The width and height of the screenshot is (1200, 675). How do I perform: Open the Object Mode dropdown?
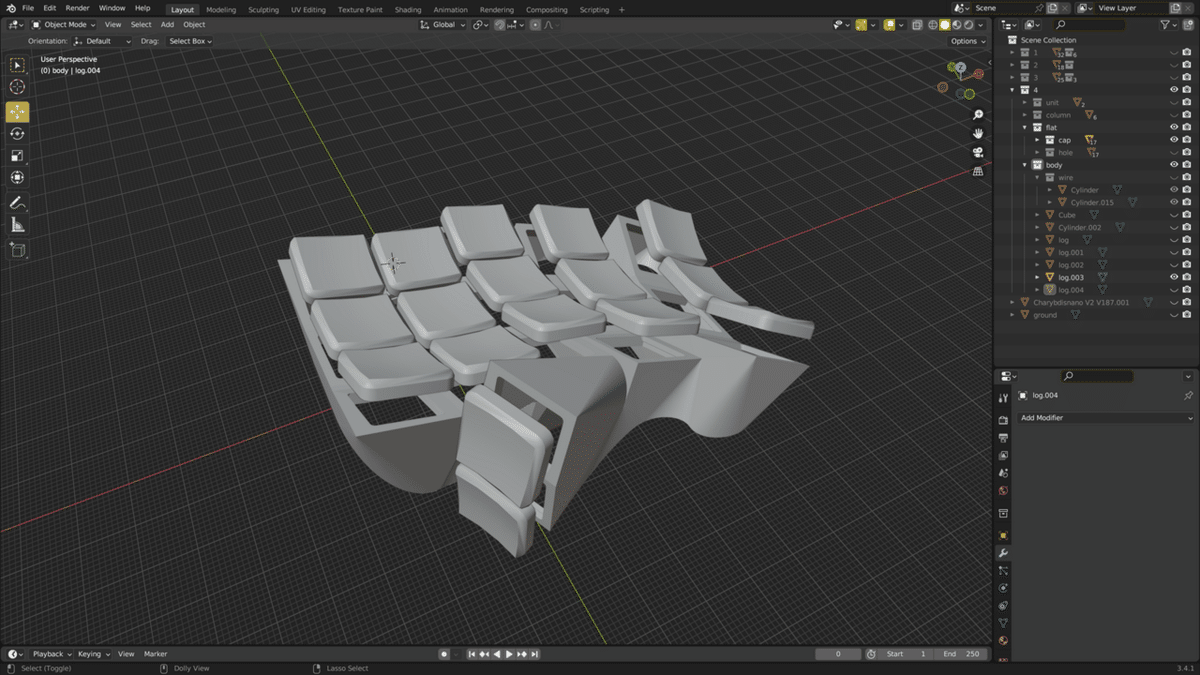pyautogui.click(x=64, y=24)
